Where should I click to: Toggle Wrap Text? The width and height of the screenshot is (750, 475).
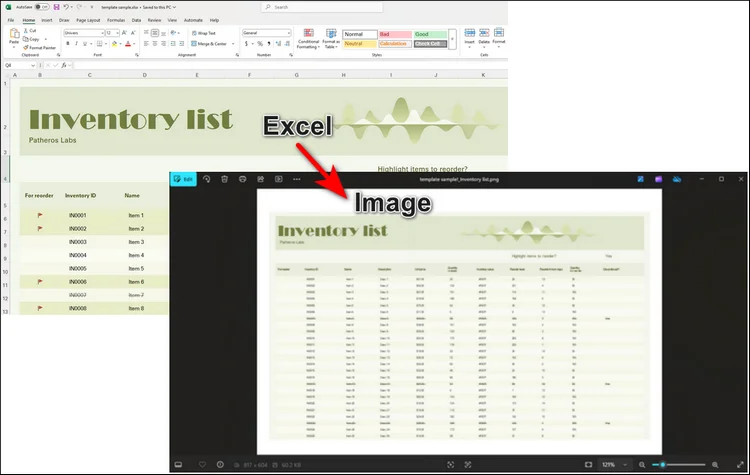pos(203,33)
